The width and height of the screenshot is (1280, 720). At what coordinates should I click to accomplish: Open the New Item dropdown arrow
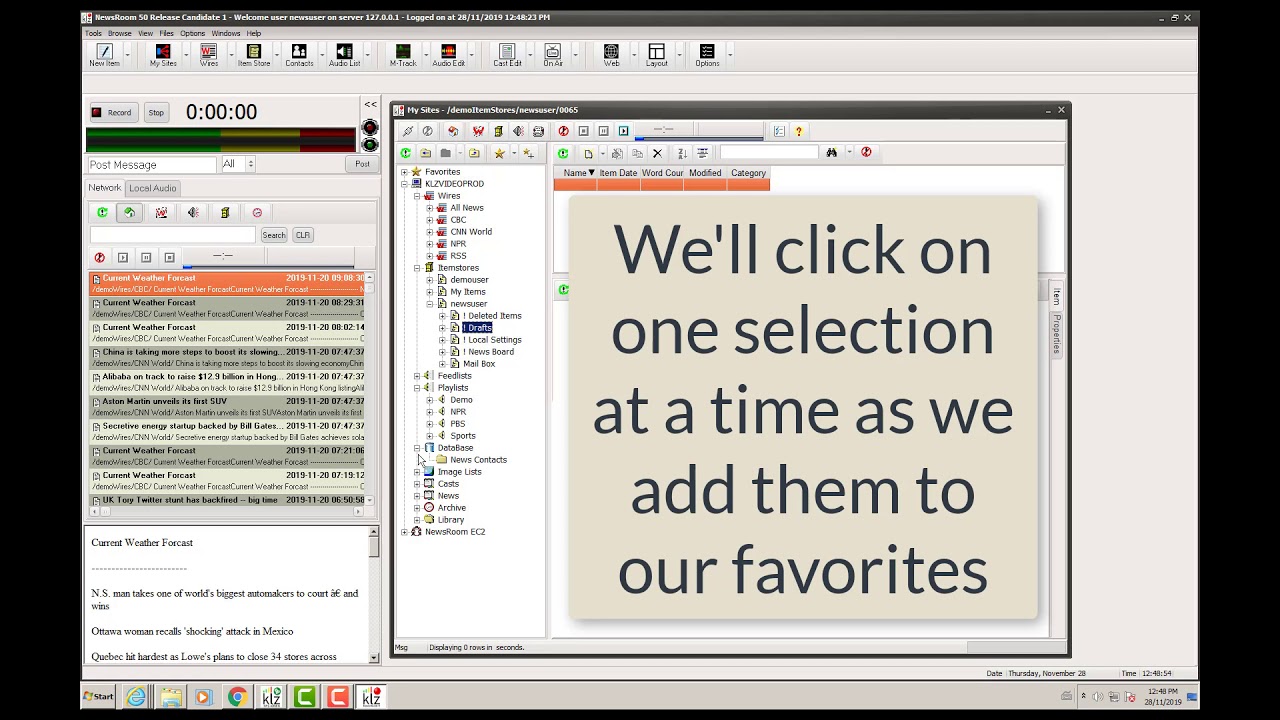pyautogui.click(x=127, y=55)
